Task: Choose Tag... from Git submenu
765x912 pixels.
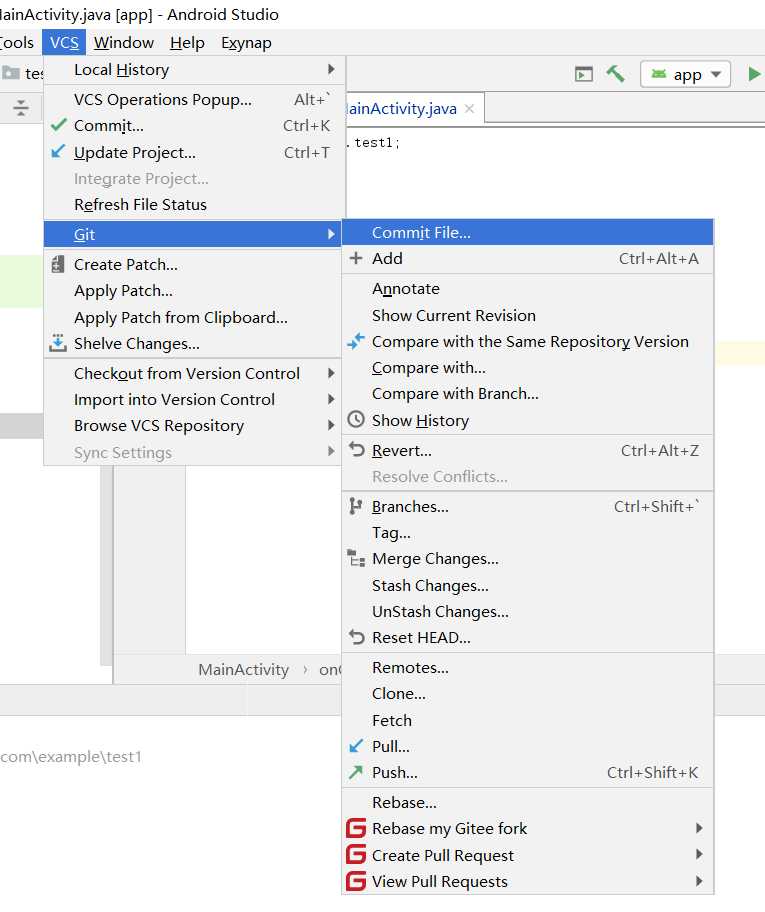Action: (x=527, y=533)
